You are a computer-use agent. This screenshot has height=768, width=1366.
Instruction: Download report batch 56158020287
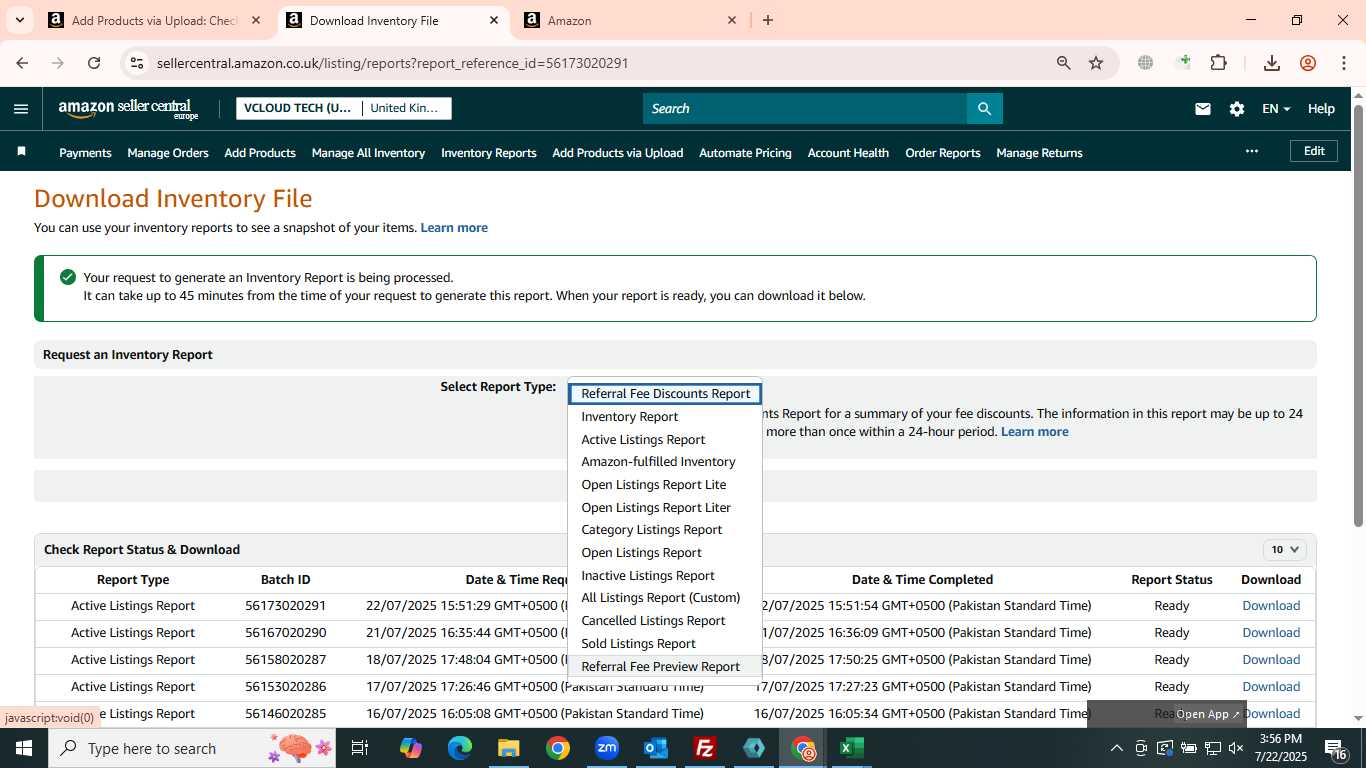tap(1271, 660)
